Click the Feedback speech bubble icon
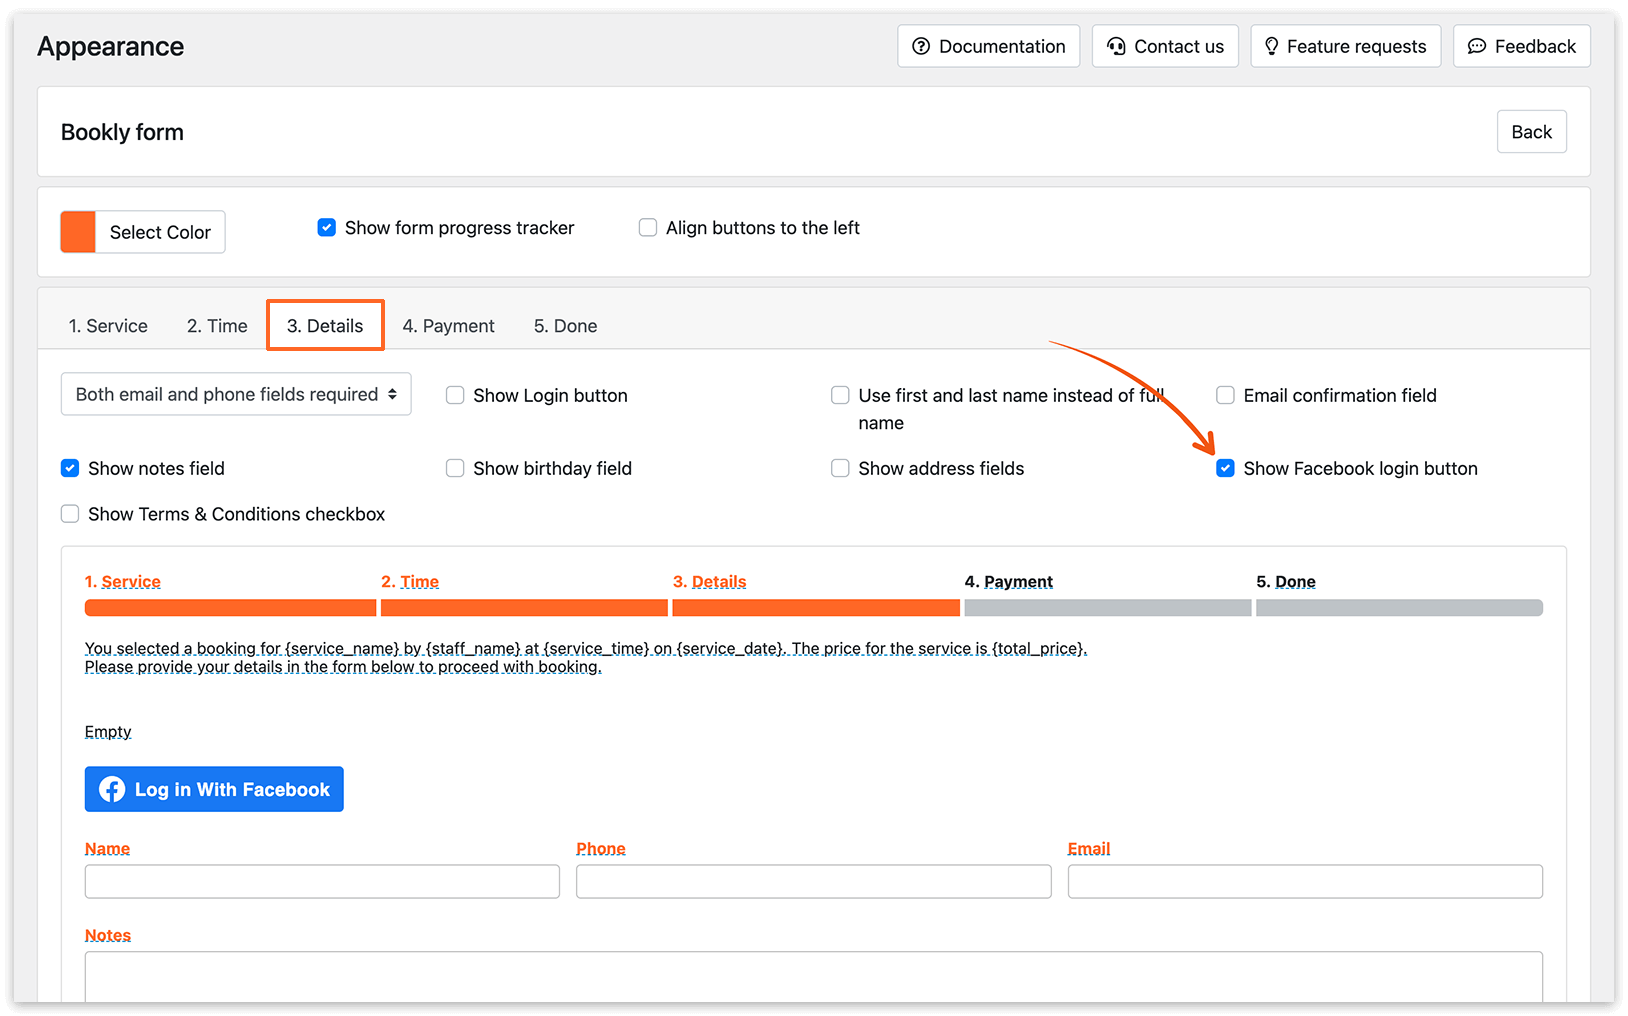 [x=1476, y=46]
